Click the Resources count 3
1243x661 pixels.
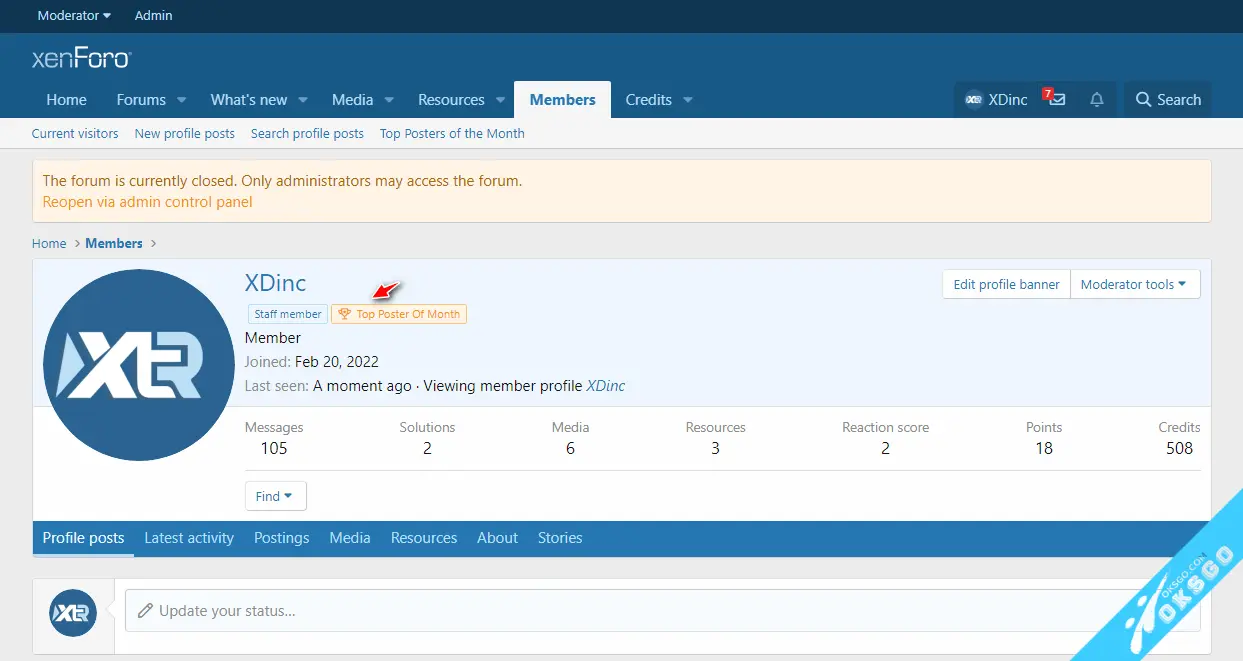pos(715,448)
